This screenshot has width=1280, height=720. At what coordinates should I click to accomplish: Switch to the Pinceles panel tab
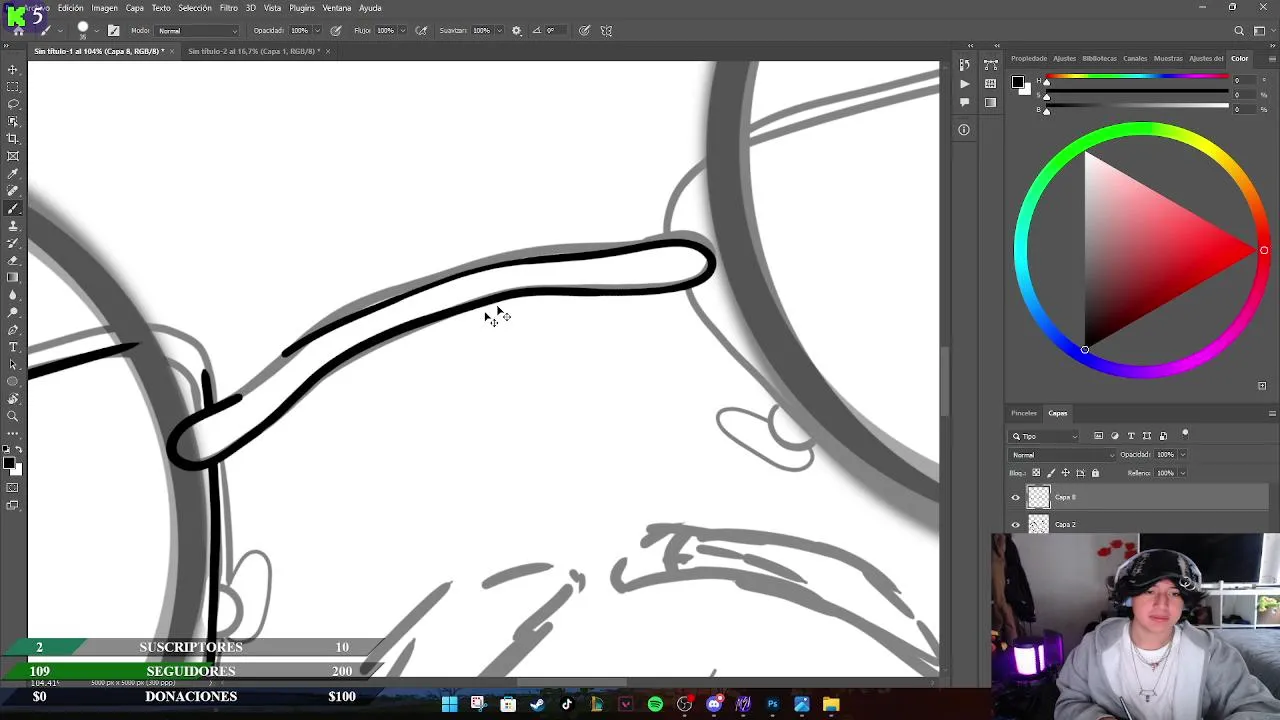[x=1024, y=413]
